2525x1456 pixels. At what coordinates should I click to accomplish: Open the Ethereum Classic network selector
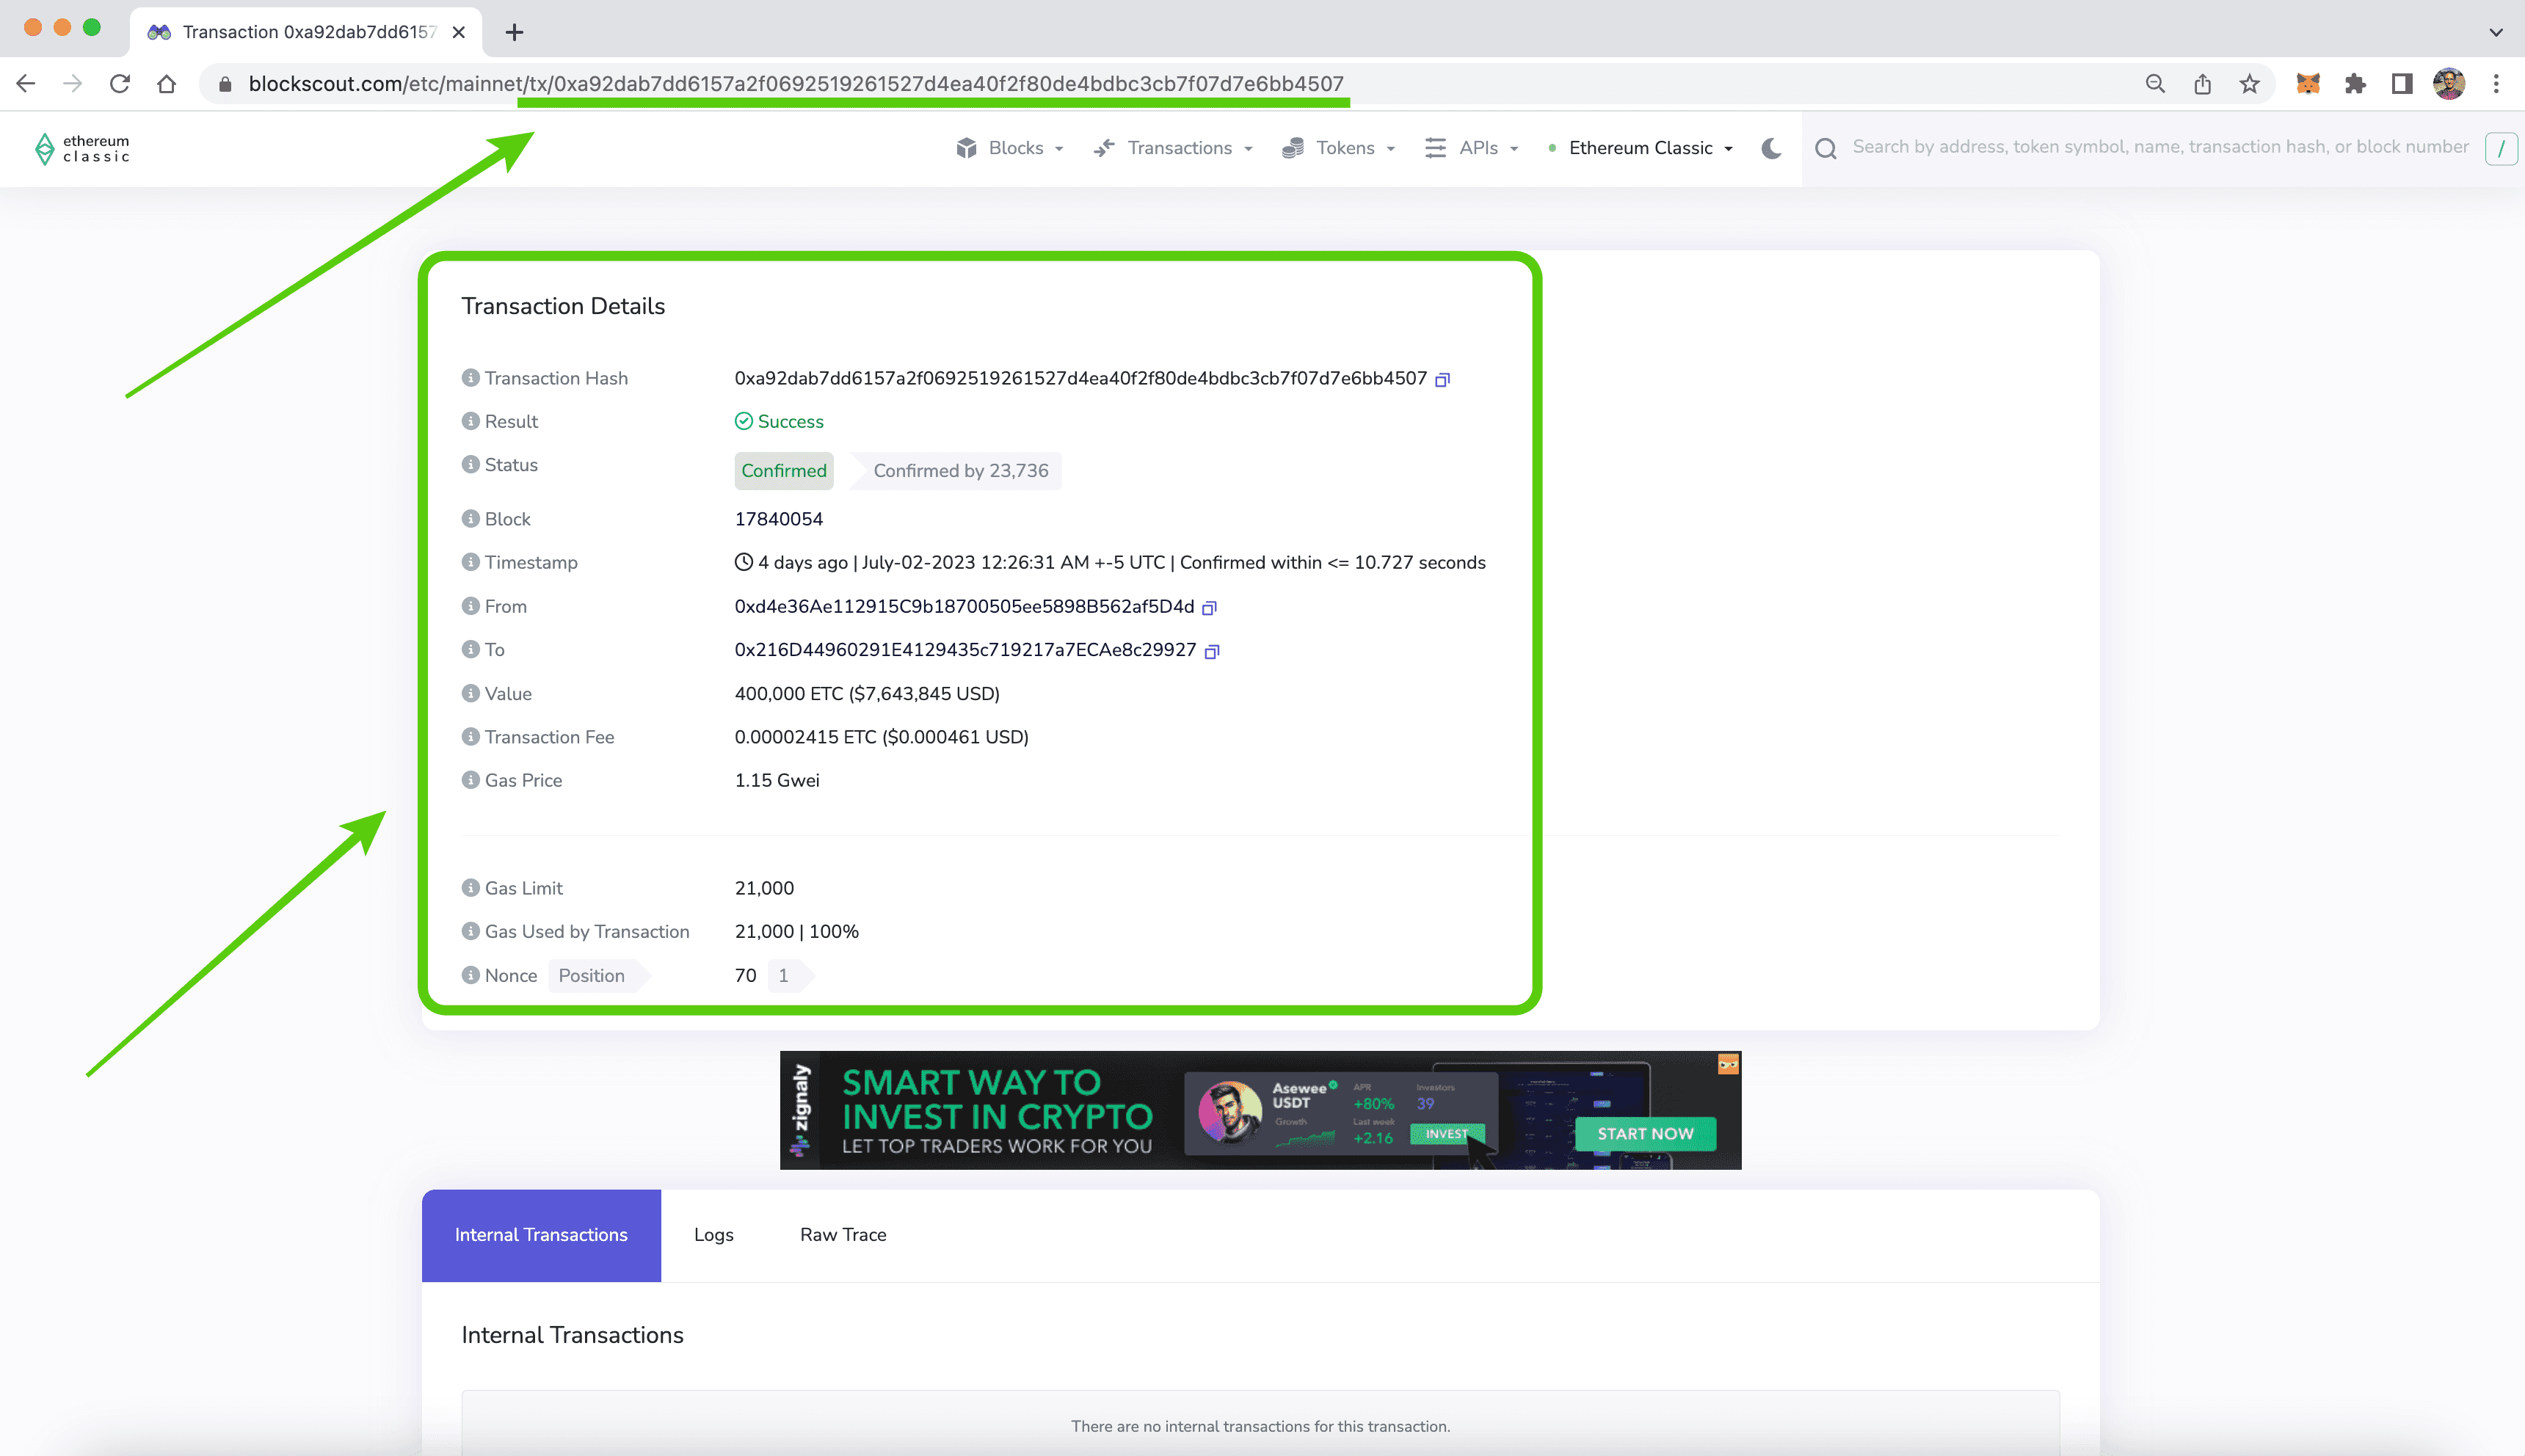click(1641, 148)
